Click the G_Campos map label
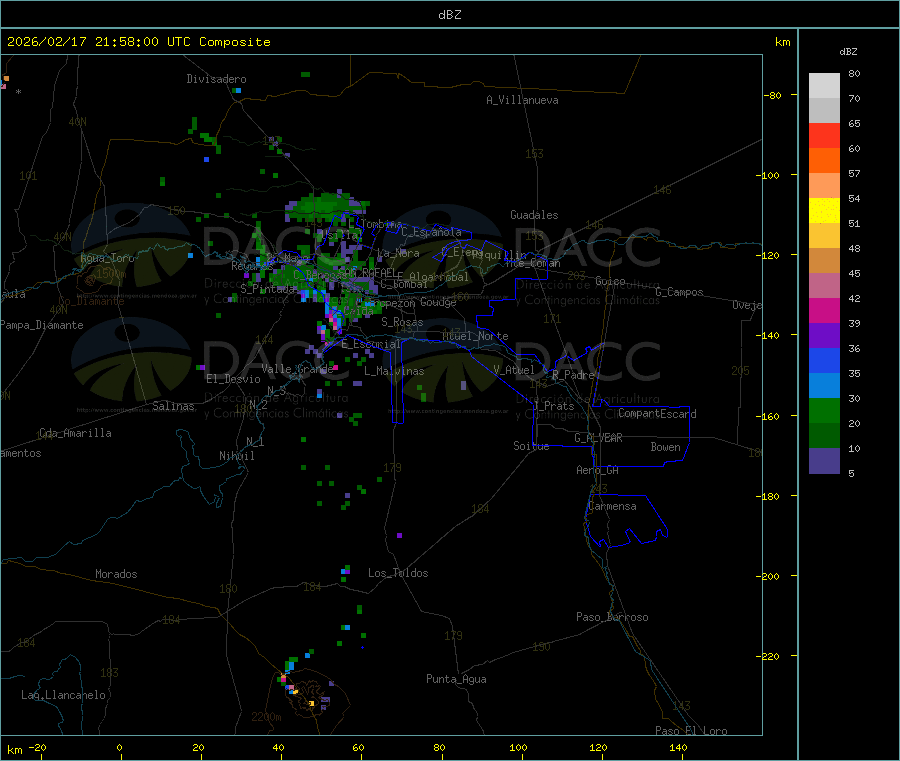 pyautogui.click(x=679, y=292)
